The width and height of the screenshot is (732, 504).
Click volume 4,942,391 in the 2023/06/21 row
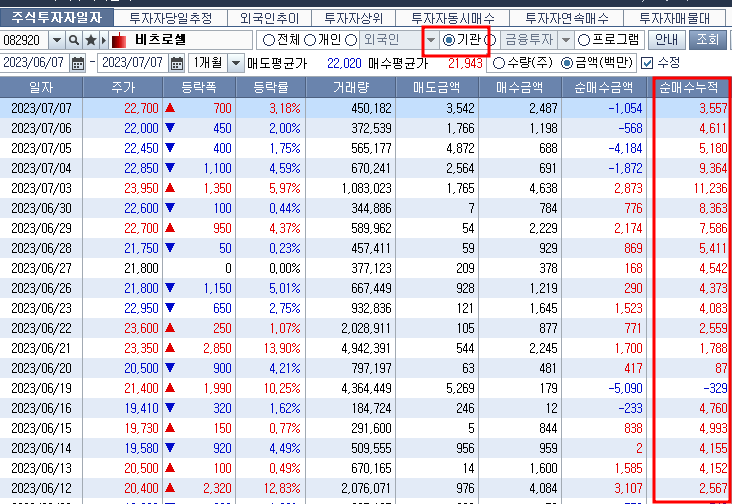tap(366, 349)
